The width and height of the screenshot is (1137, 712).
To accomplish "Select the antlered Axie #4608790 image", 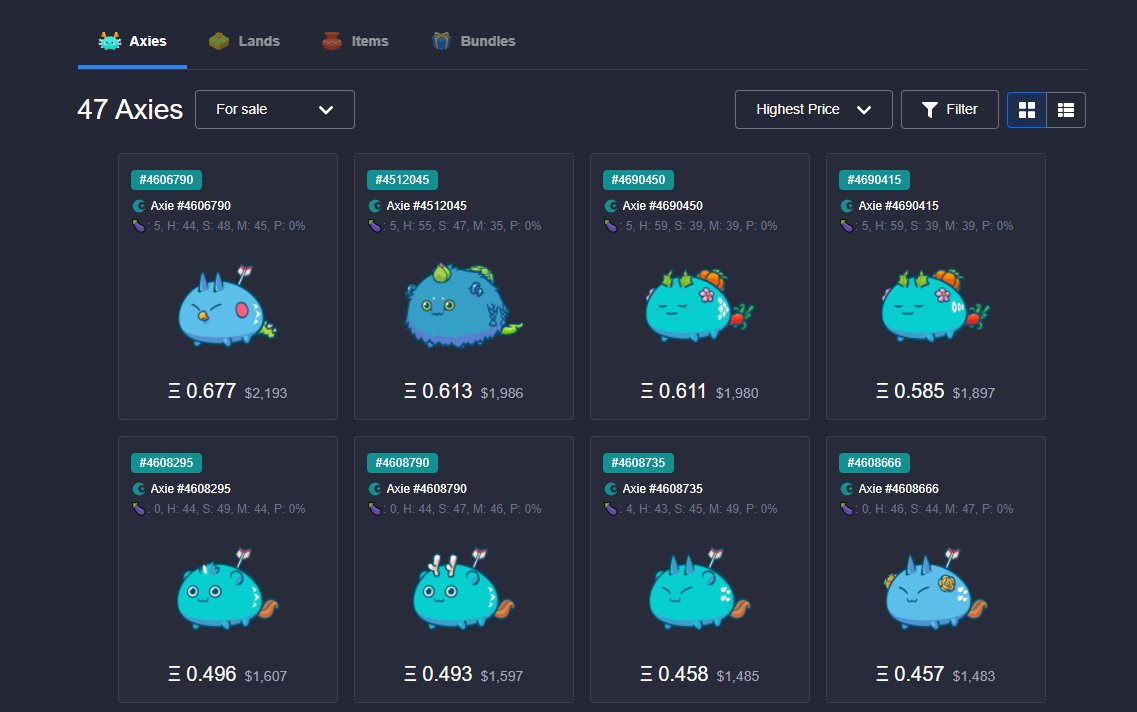I will click(x=463, y=589).
